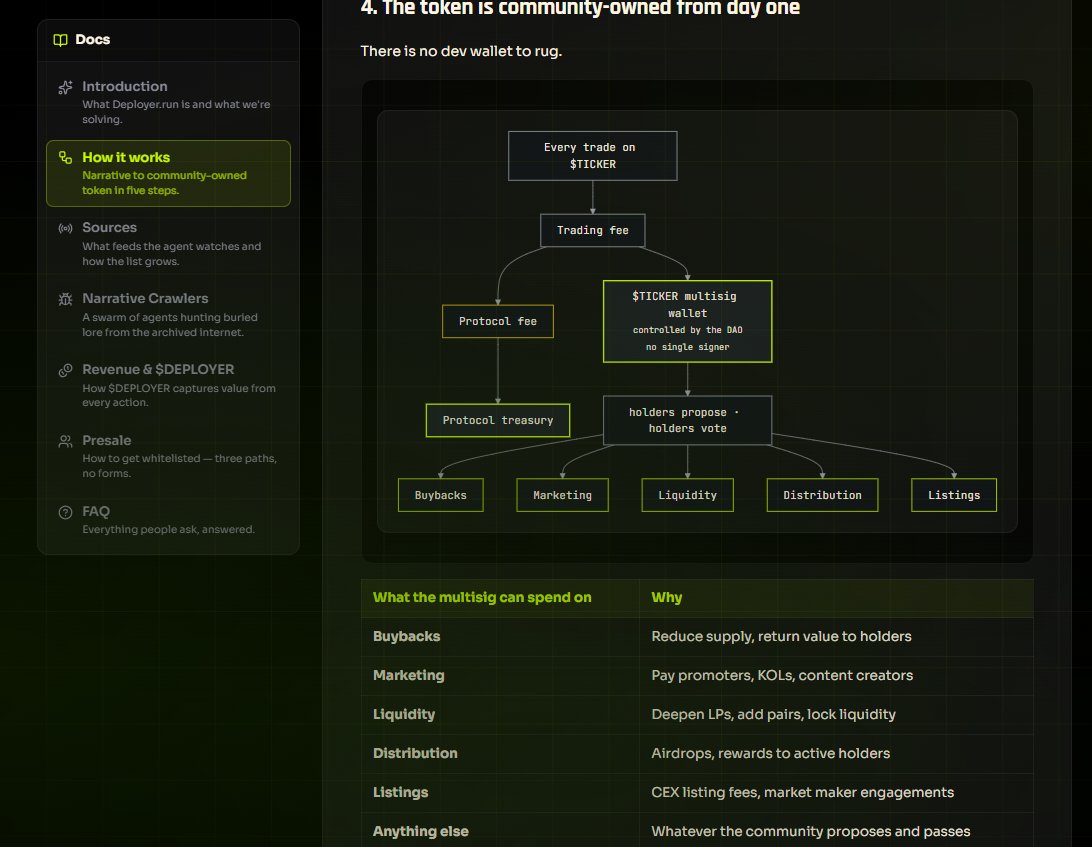Open the FAQ page
This screenshot has width=1092, height=847.
(x=169, y=520)
